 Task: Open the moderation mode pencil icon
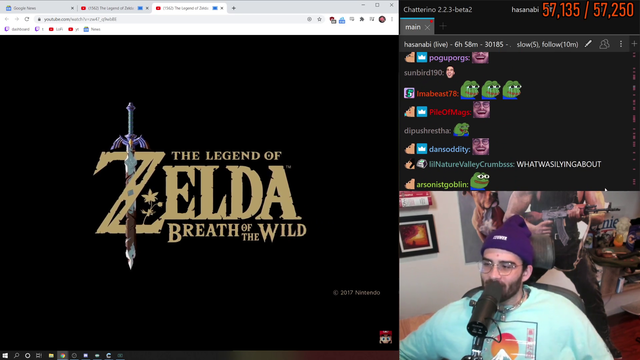click(588, 44)
